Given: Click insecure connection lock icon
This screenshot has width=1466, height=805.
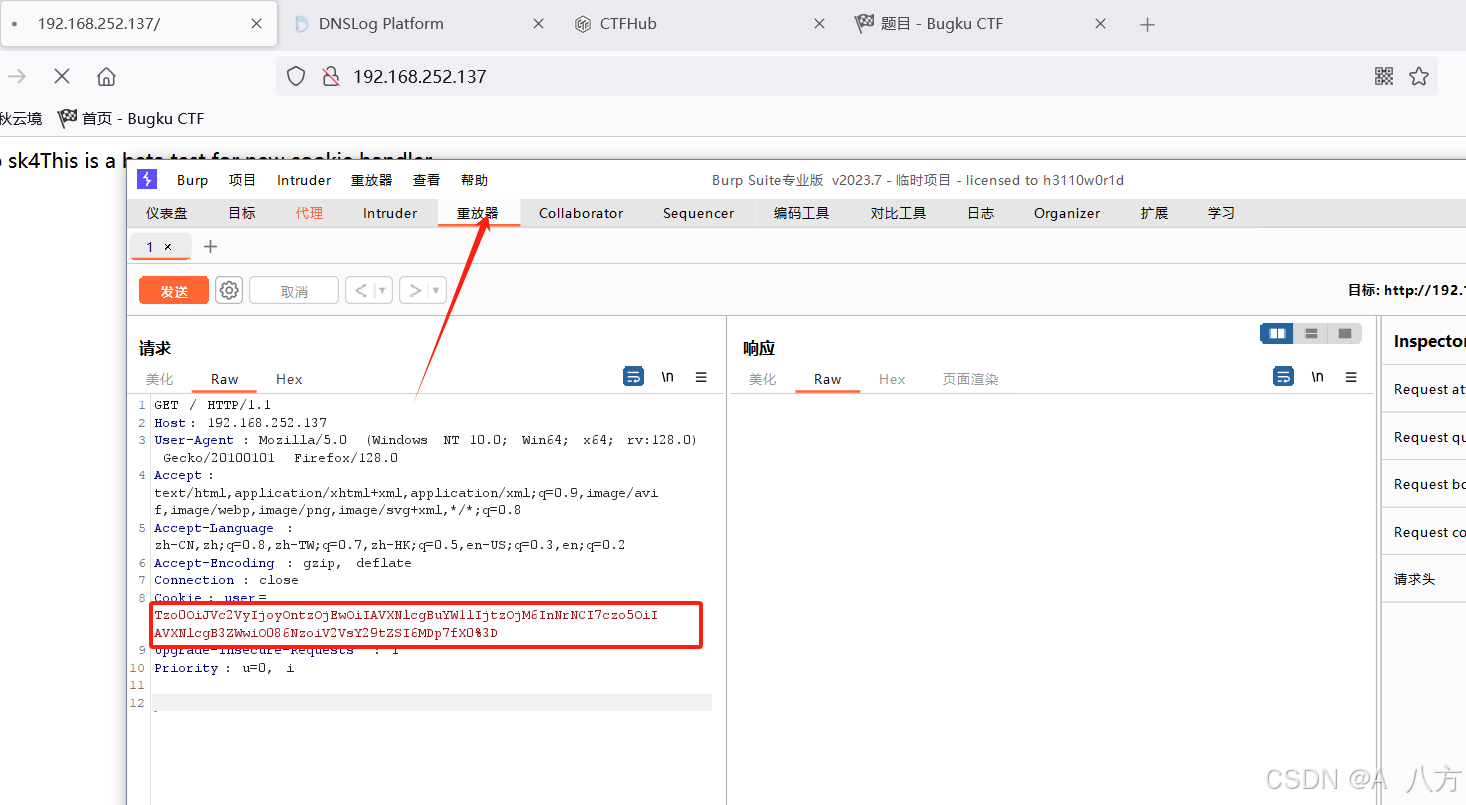Looking at the screenshot, I should click(x=330, y=76).
